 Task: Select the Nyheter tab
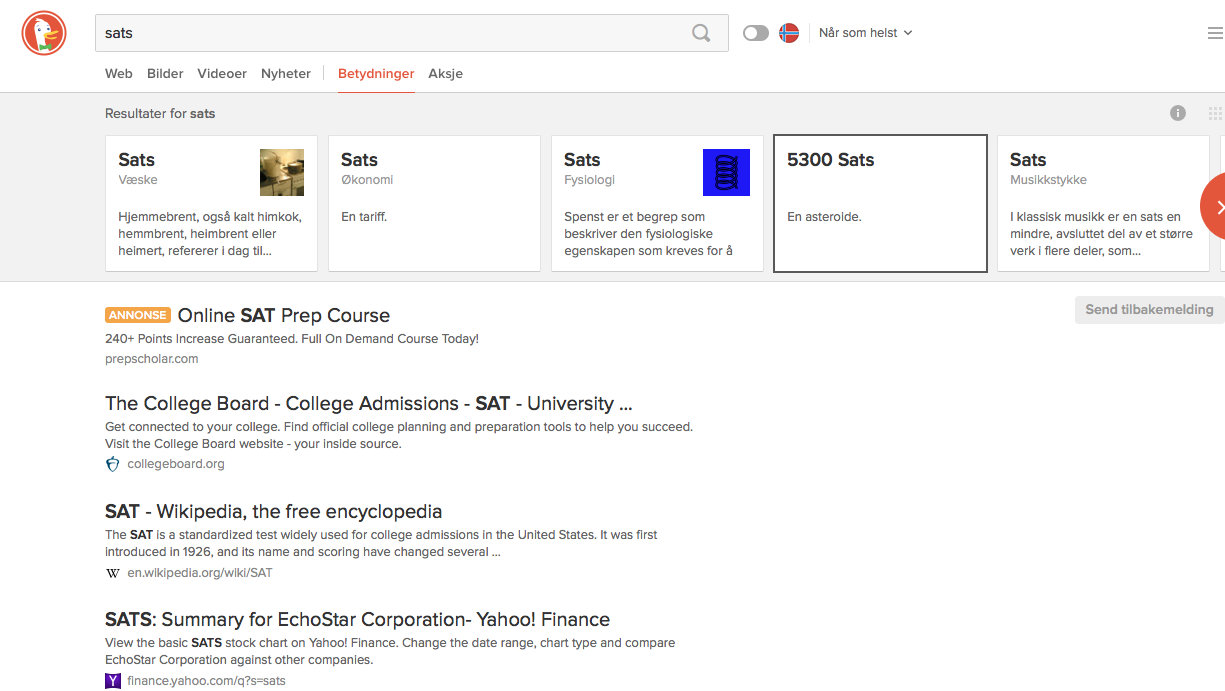click(x=286, y=73)
